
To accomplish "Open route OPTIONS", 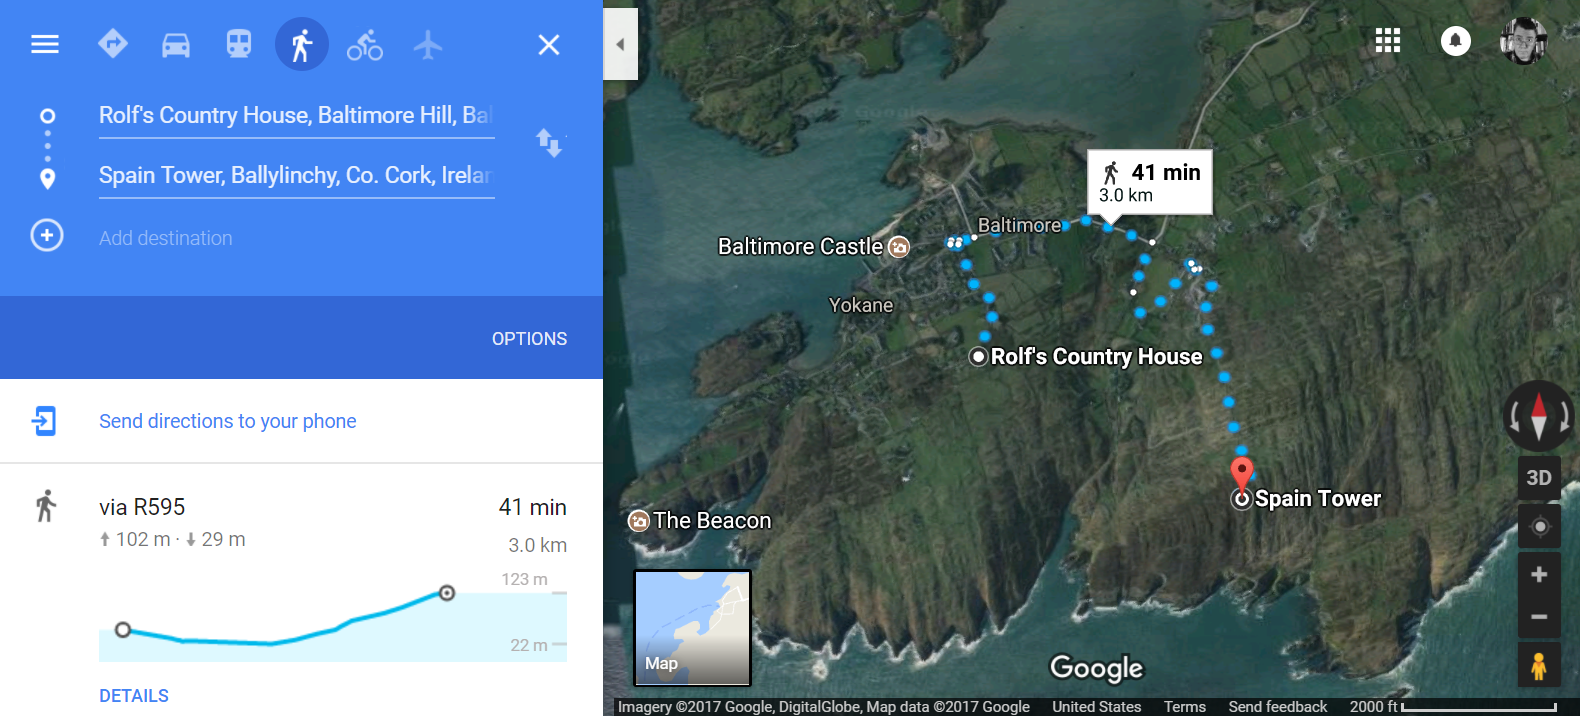I will point(529,339).
